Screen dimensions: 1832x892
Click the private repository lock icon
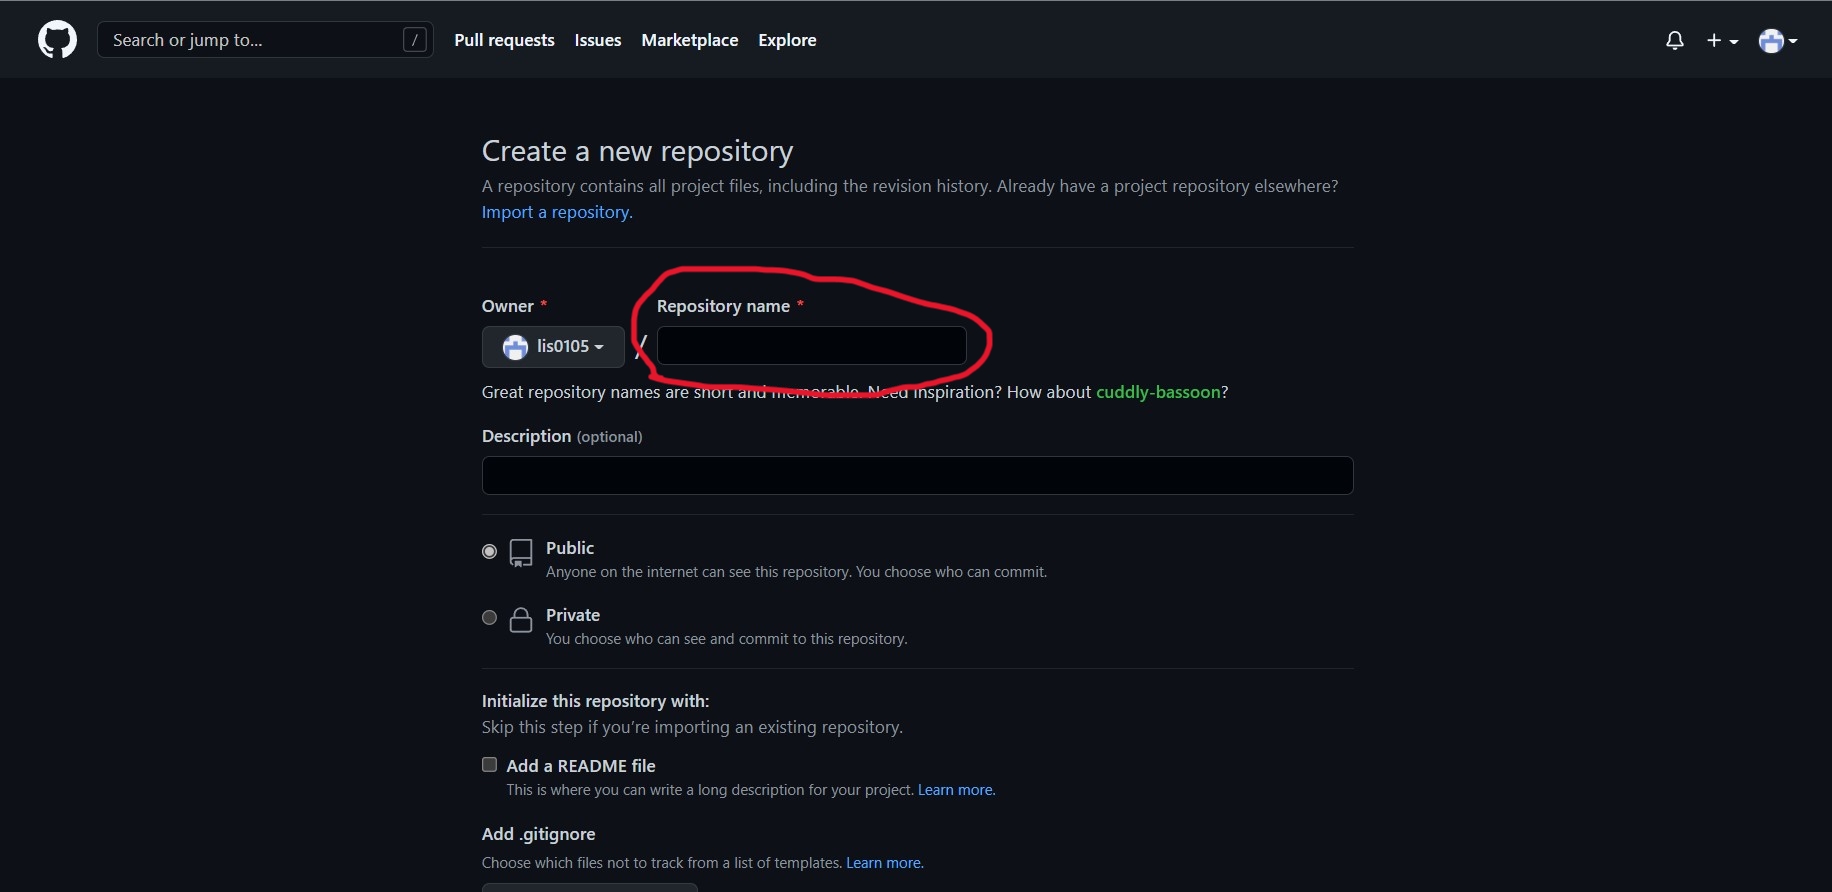[x=521, y=620]
